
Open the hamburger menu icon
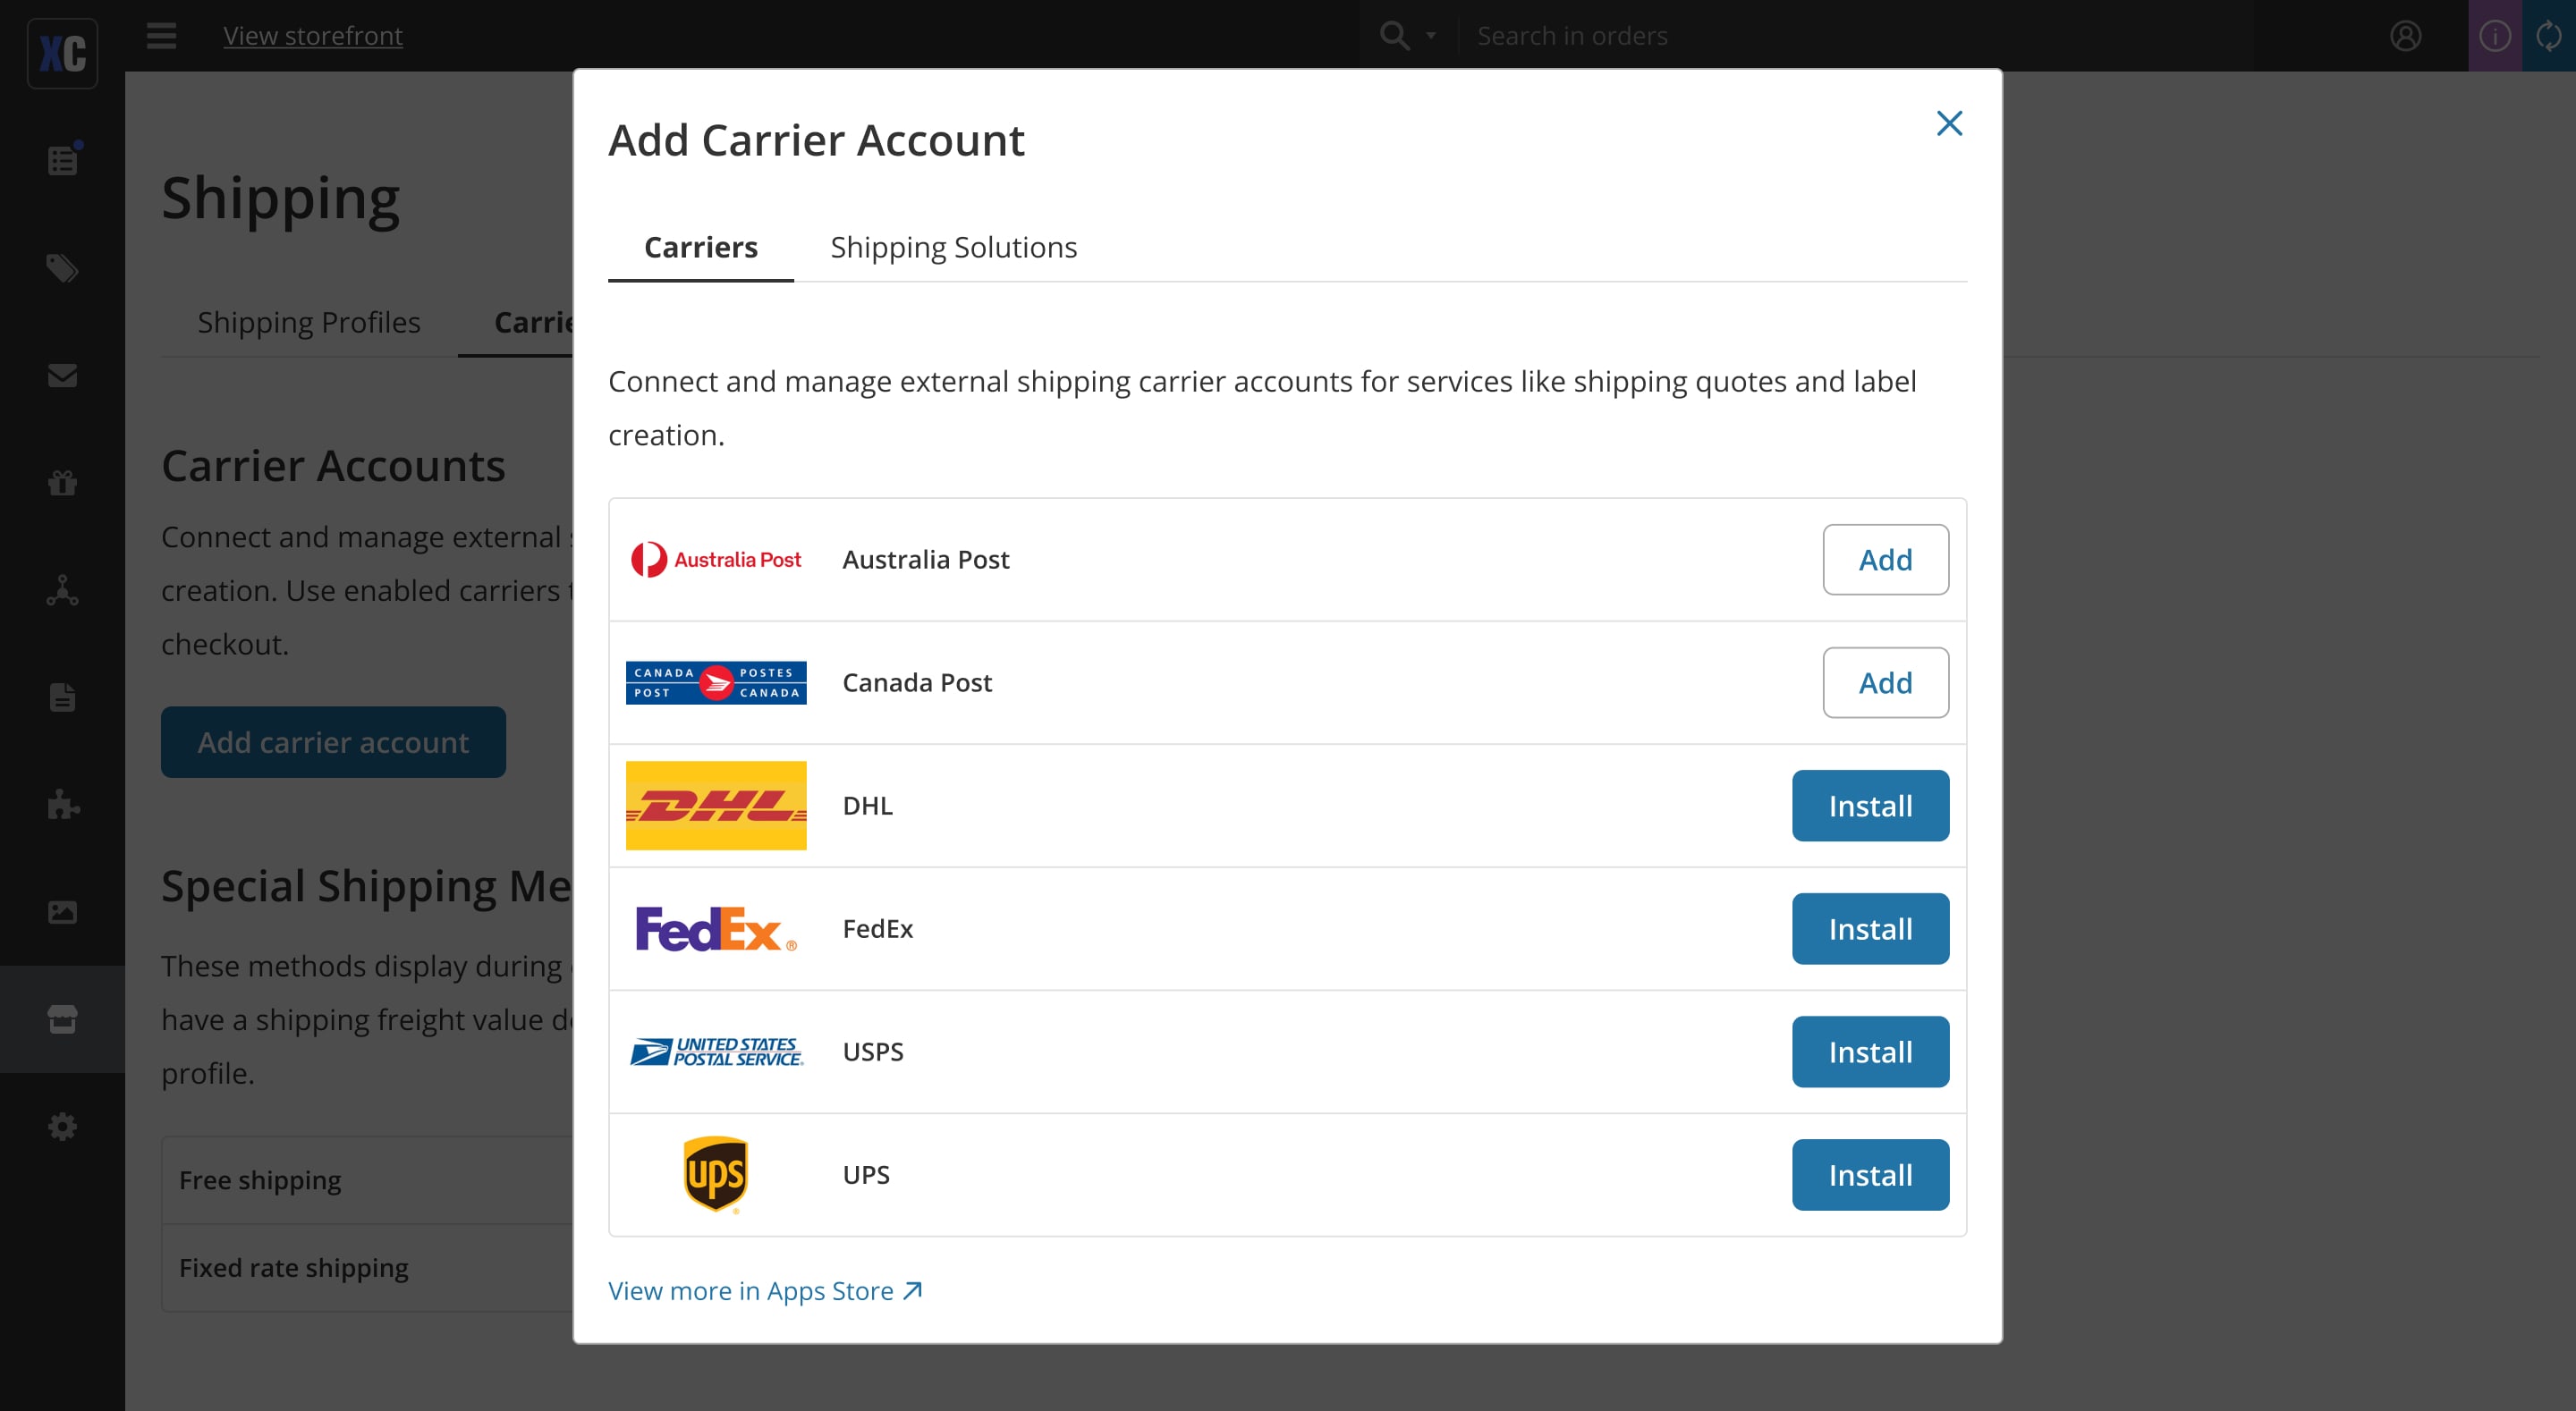(161, 36)
